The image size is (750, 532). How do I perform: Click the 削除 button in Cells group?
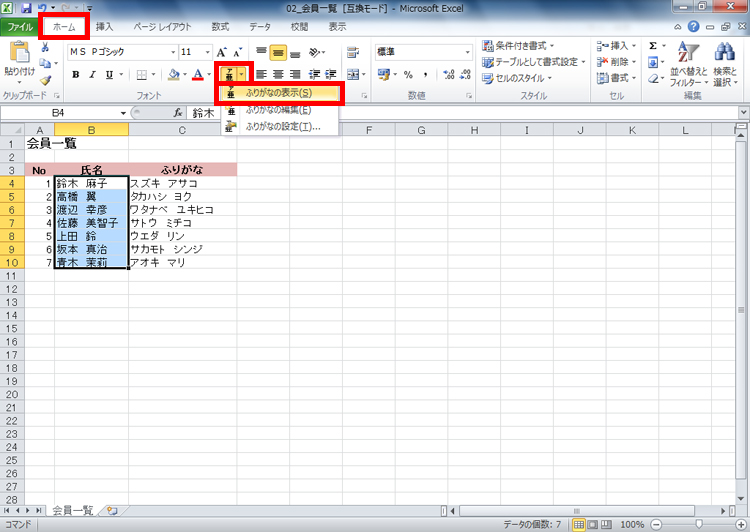[616, 62]
